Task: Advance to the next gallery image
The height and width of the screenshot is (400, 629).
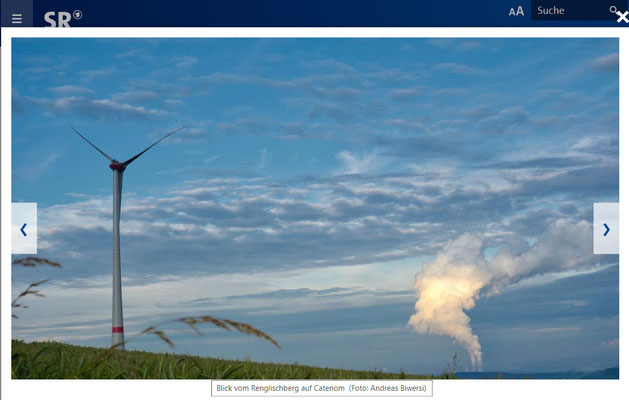Action: coord(606,228)
